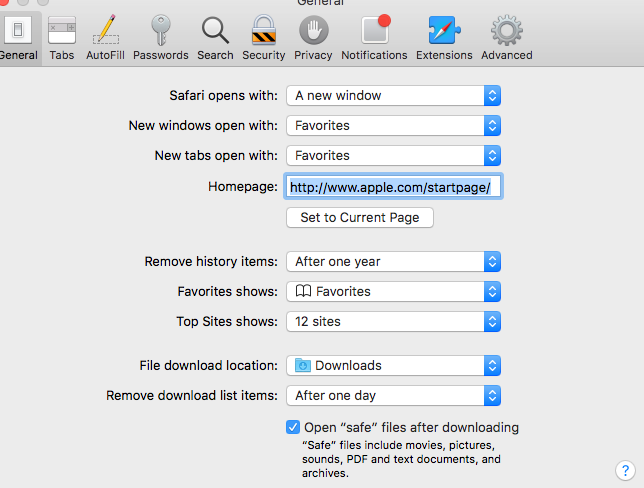Expand New windows open with dropdown
Image resolution: width=644 pixels, height=488 pixels.
[x=393, y=125]
